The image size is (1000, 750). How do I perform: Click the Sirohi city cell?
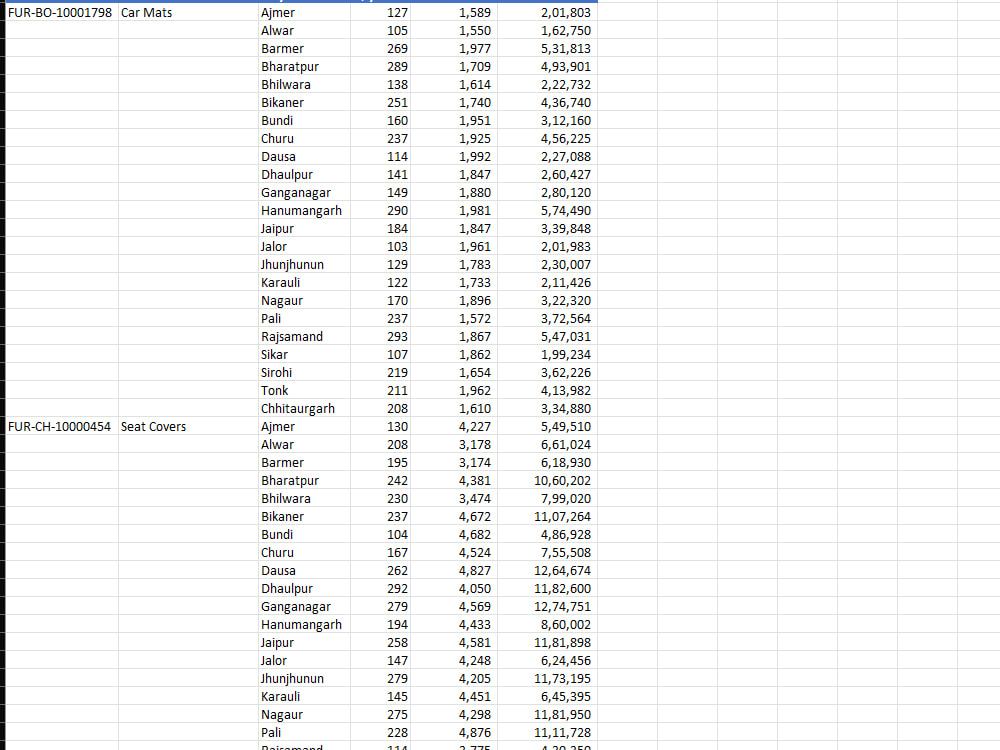pyautogui.click(x=304, y=372)
